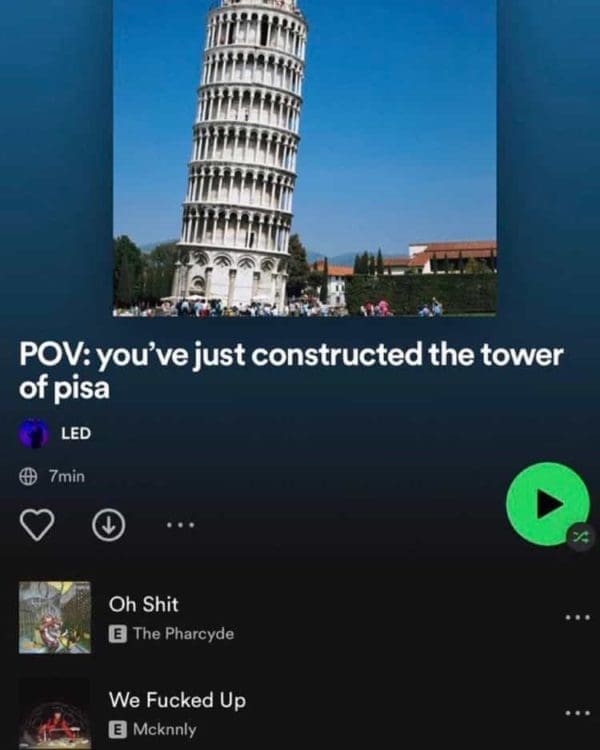600x750 pixels.
Task: Download the playlist using the arrow icon
Action: click(109, 525)
